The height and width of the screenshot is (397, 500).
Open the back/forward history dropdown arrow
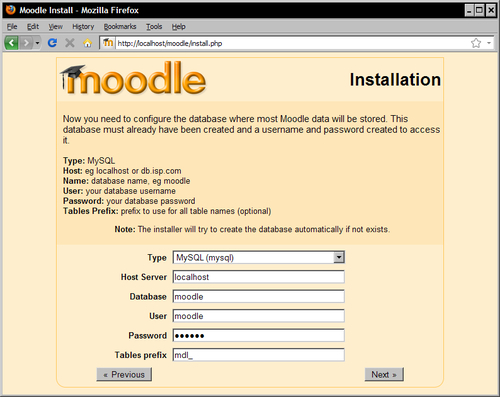tap(37, 43)
